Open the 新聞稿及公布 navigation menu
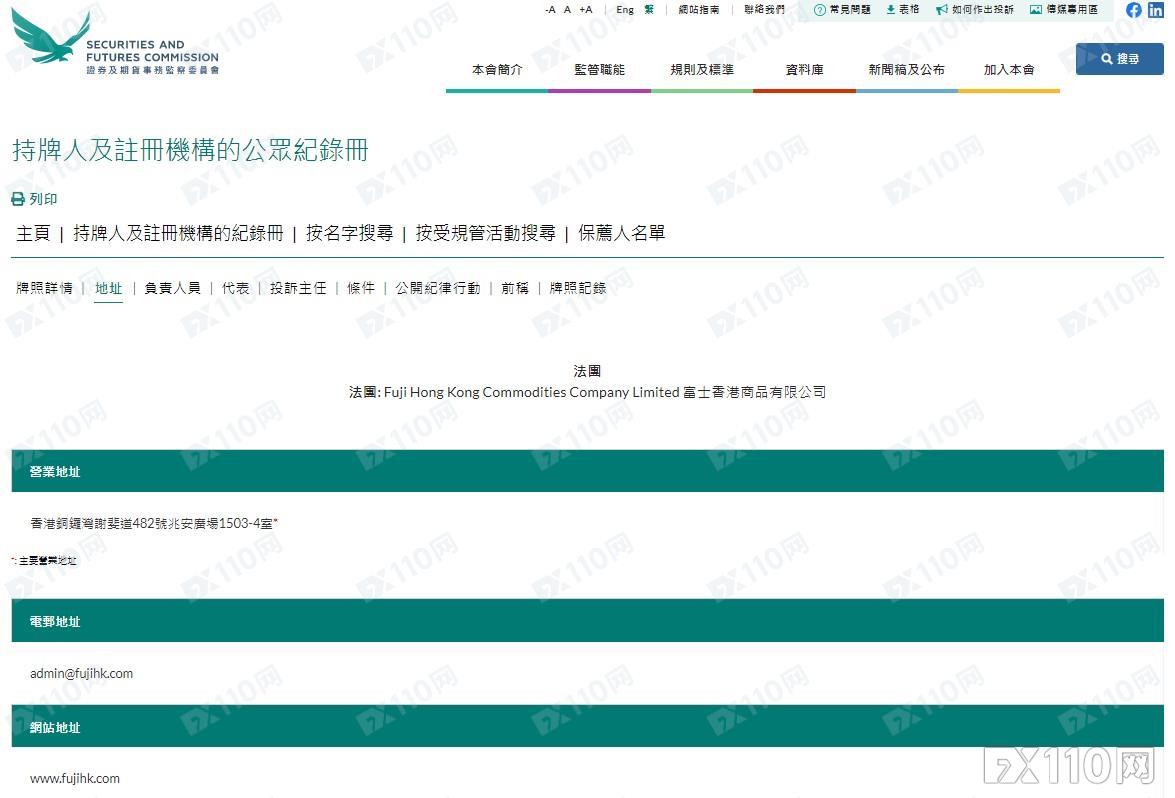 pyautogui.click(x=906, y=69)
